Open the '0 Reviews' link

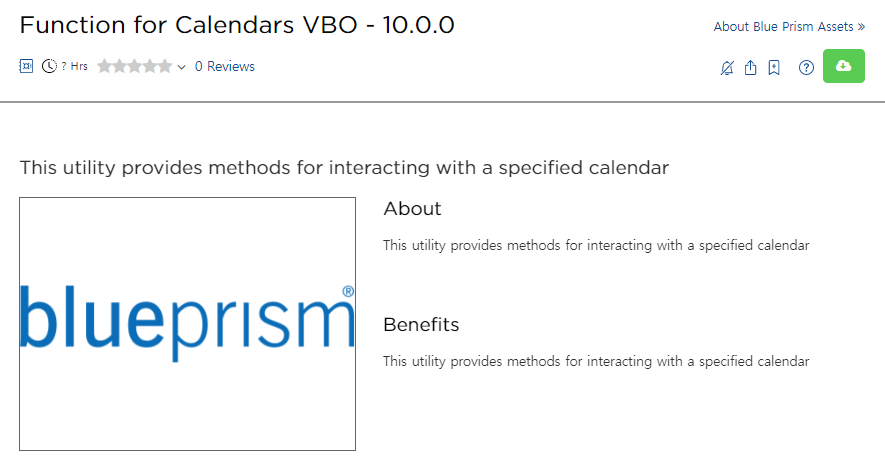point(224,66)
